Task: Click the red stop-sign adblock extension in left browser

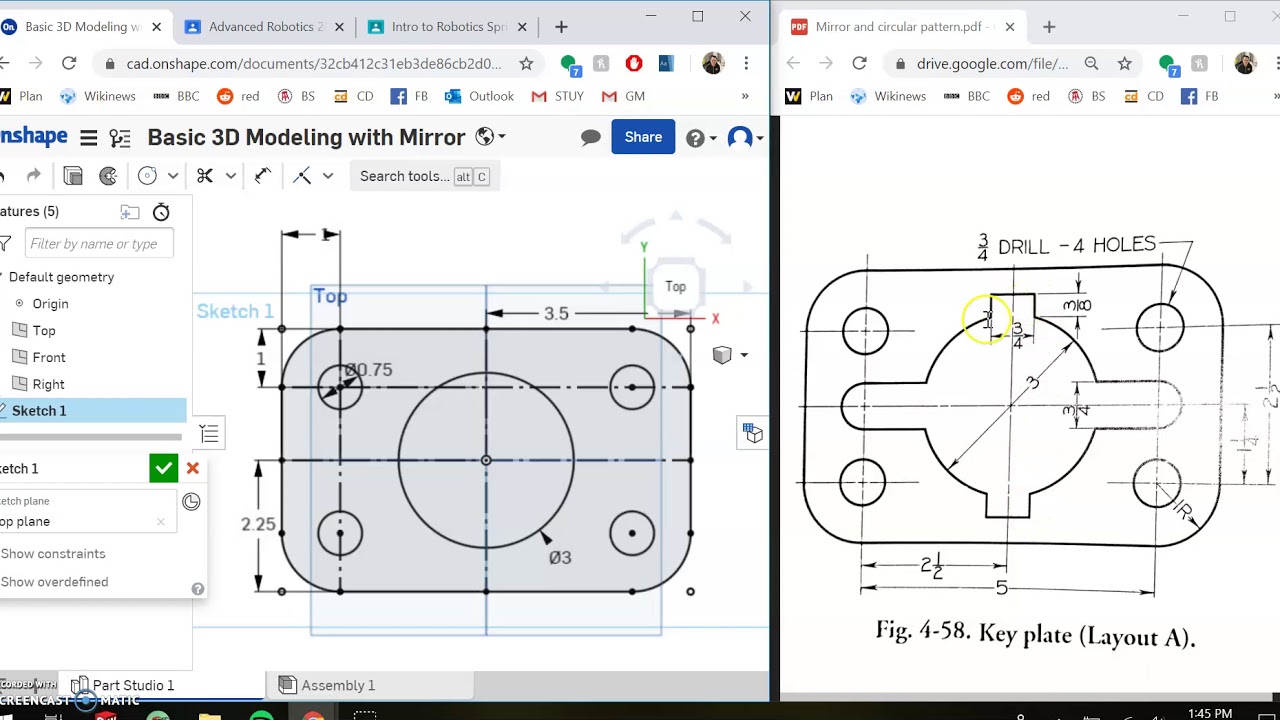Action: click(634, 63)
